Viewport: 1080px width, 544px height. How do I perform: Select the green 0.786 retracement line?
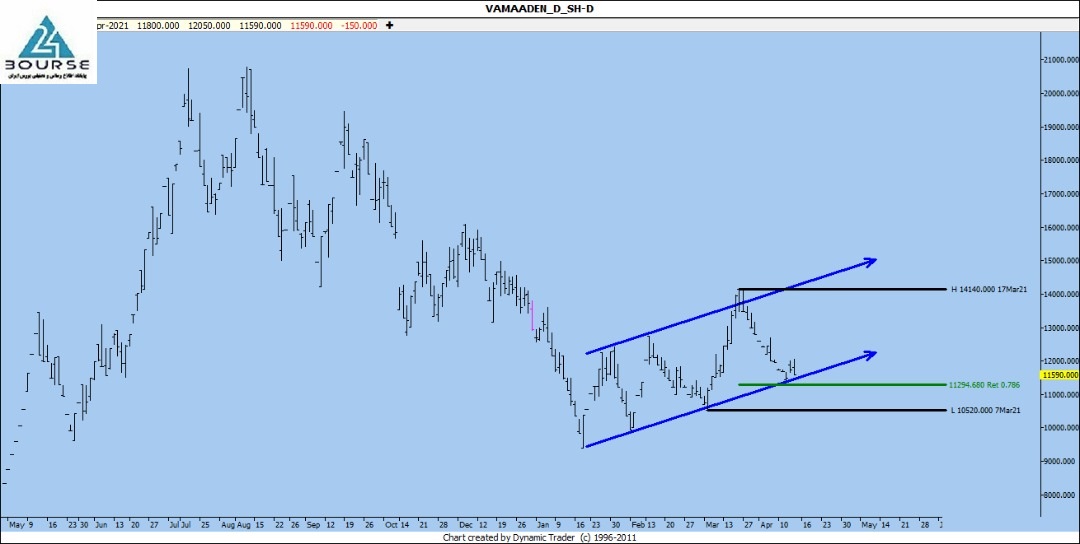[842, 384]
